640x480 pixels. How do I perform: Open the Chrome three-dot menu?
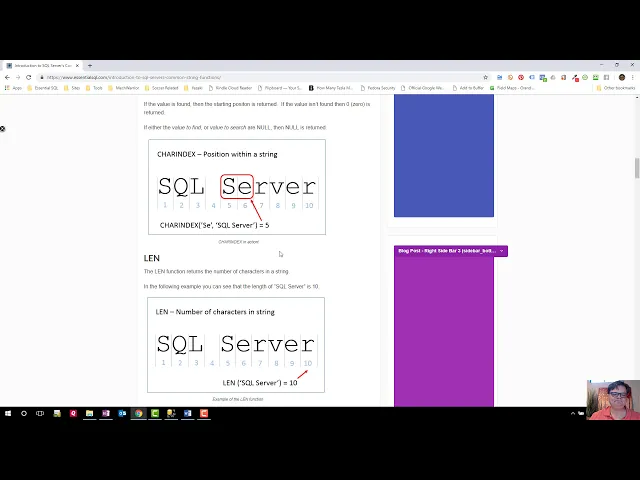click(x=633, y=77)
